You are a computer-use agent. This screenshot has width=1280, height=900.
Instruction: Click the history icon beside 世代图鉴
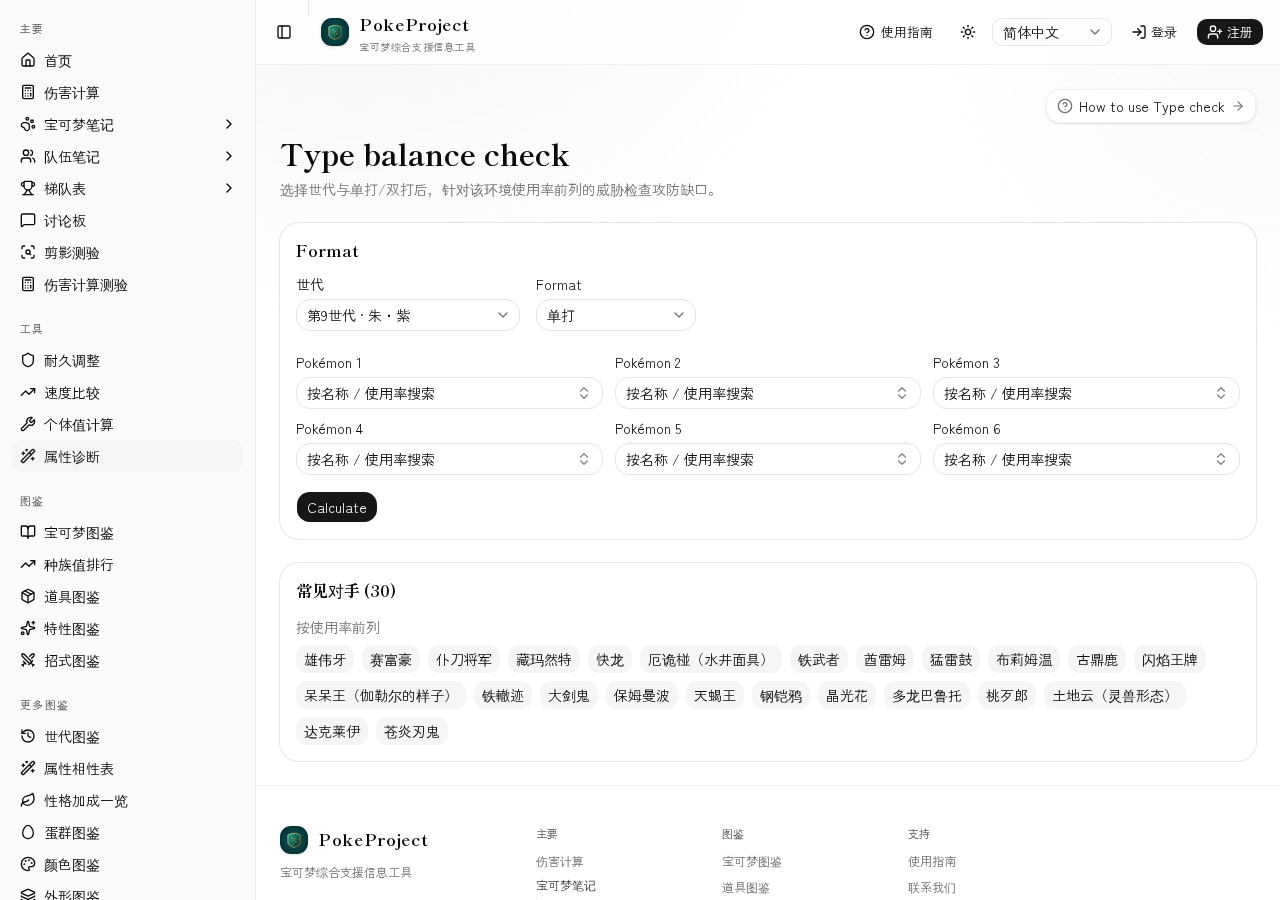tap(28, 736)
